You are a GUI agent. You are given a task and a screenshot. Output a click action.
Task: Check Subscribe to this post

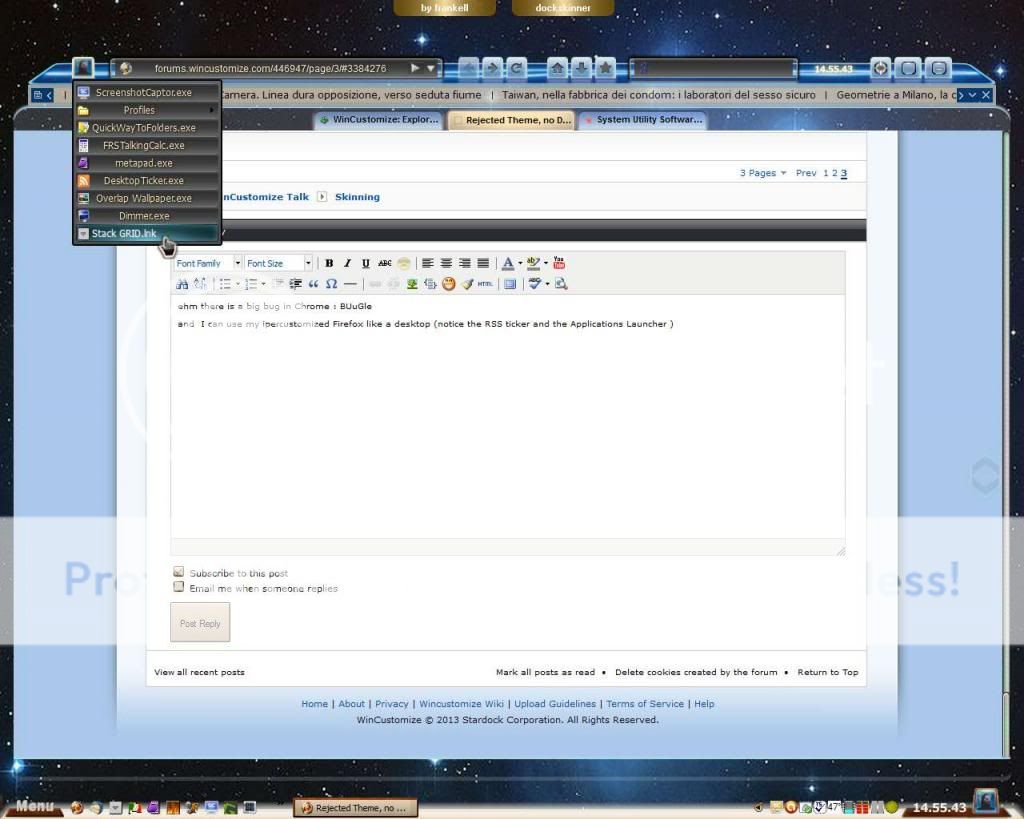(x=178, y=571)
